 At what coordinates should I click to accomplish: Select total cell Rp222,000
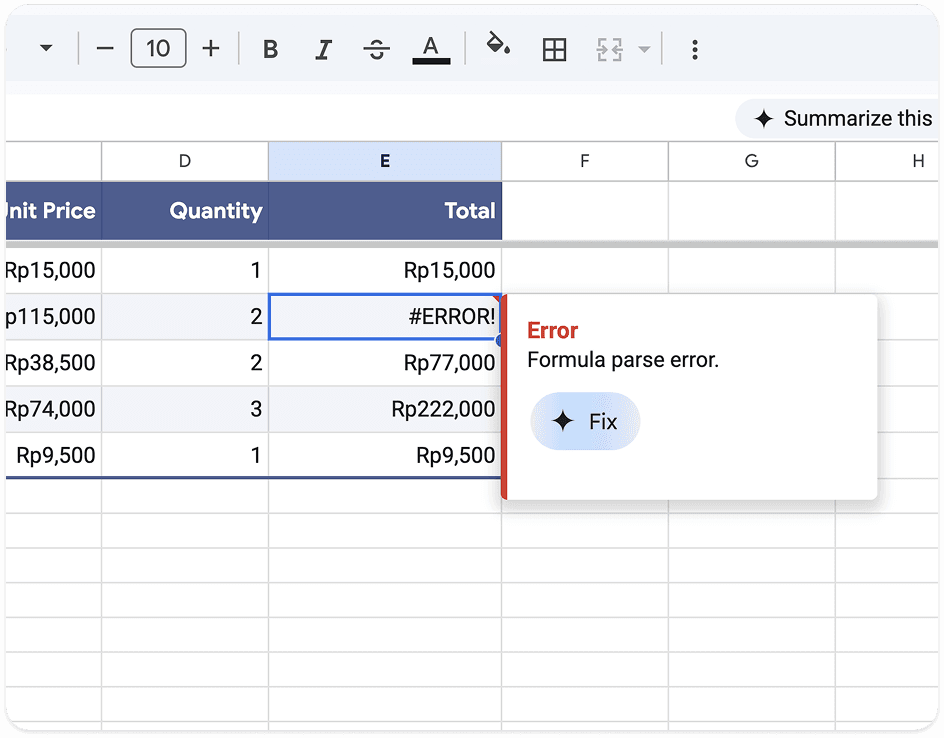[385, 409]
